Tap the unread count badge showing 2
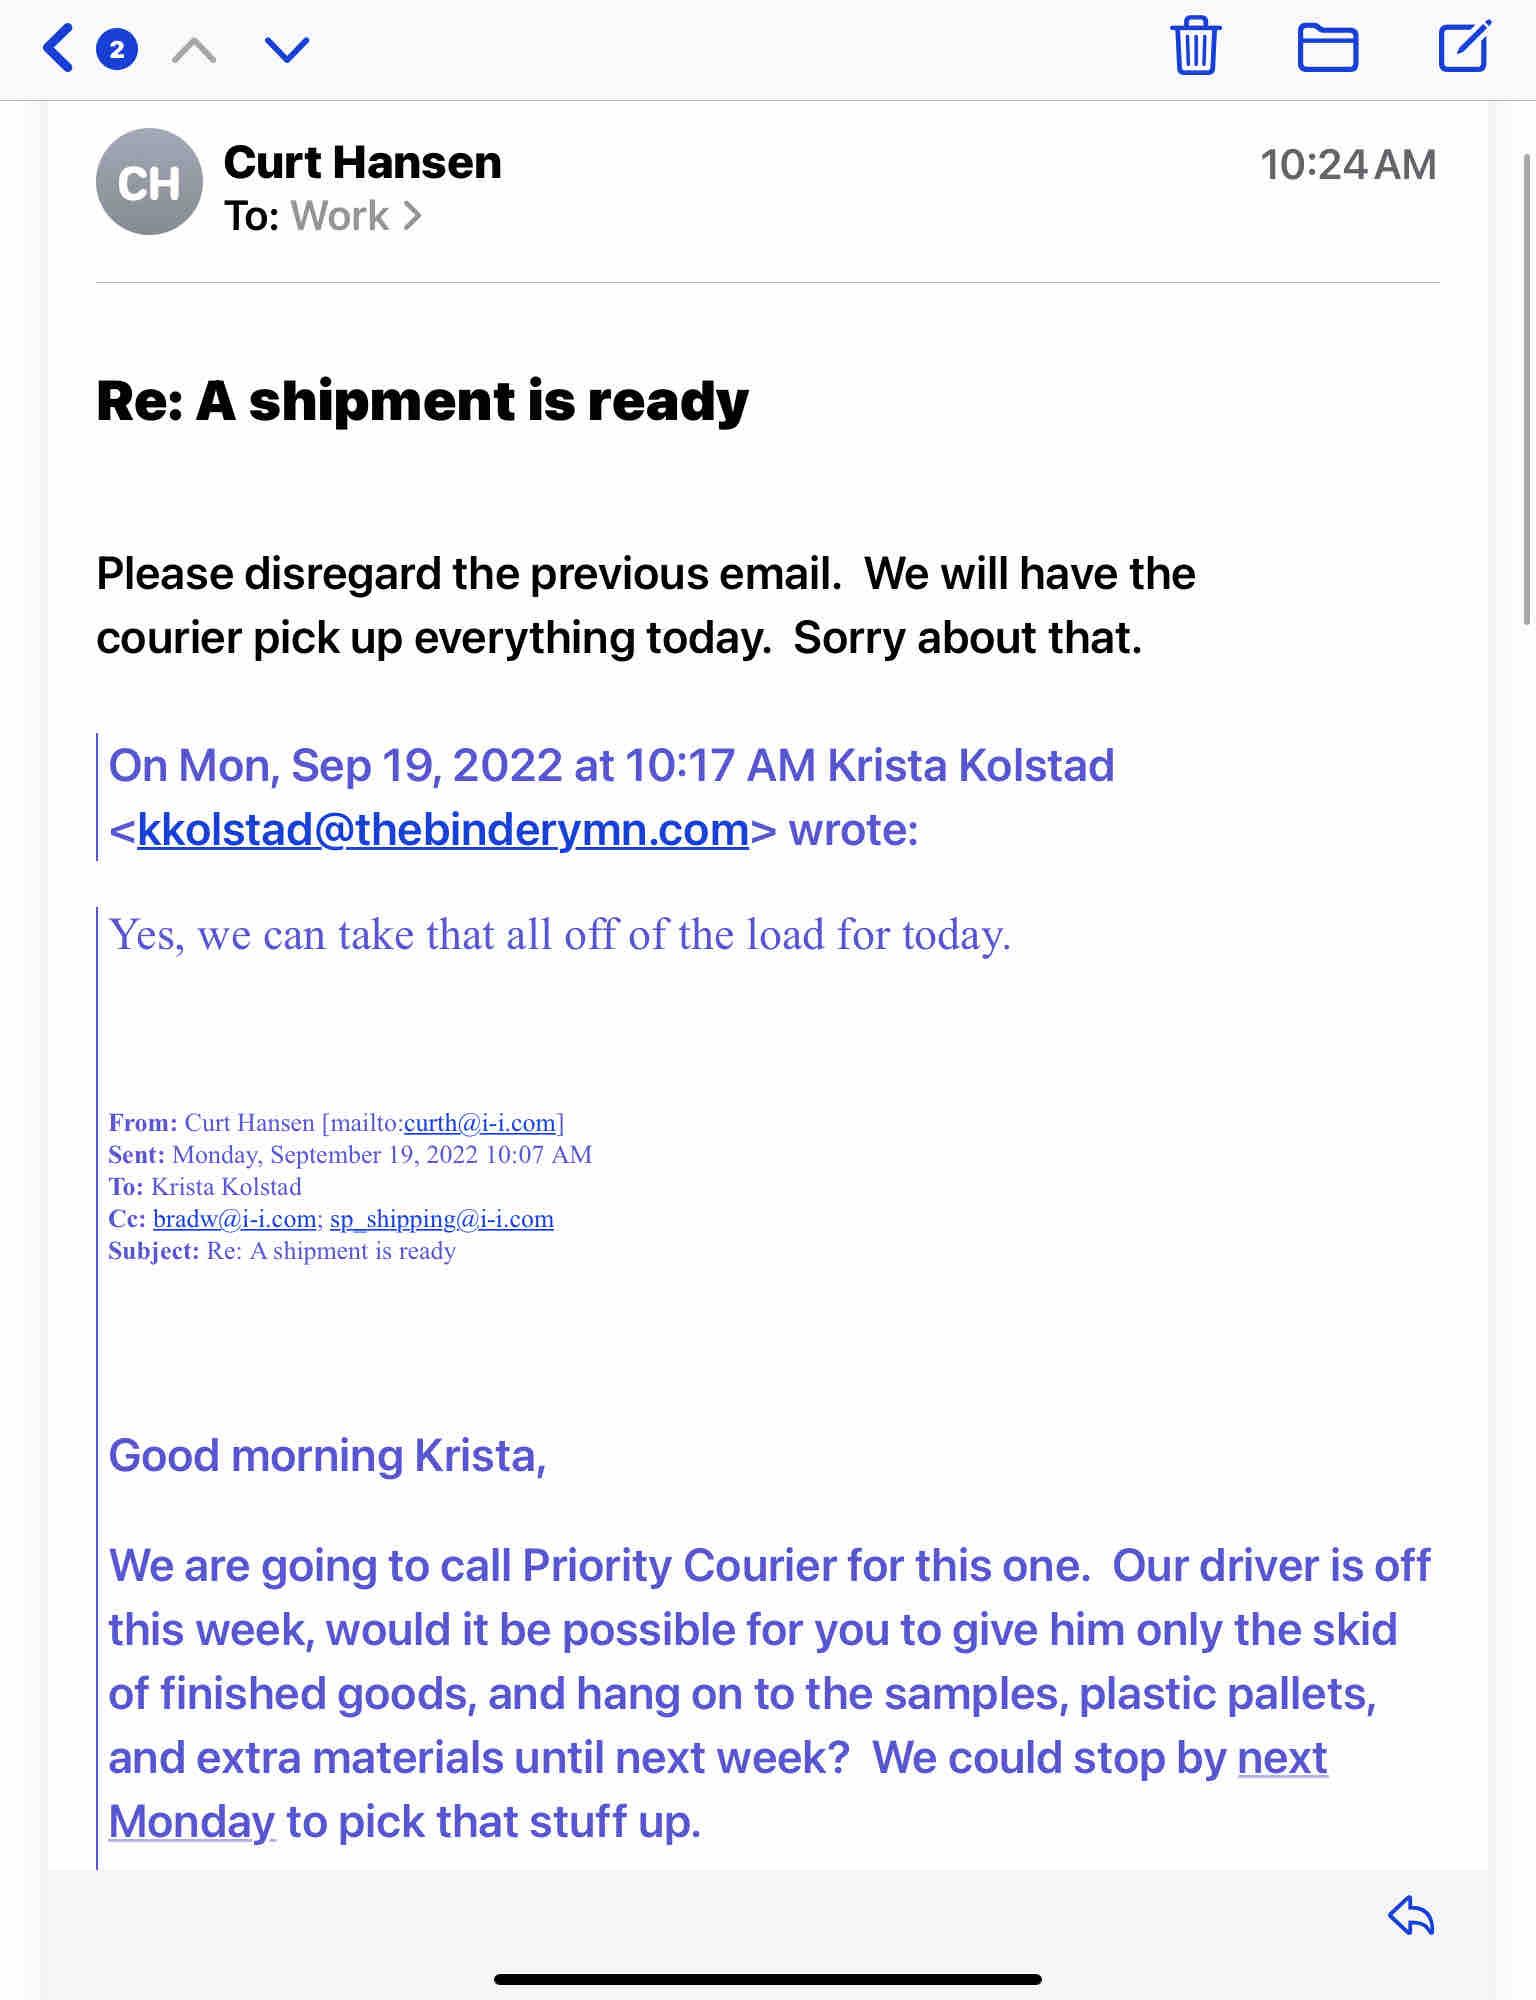This screenshot has width=1536, height=2000. pos(117,48)
